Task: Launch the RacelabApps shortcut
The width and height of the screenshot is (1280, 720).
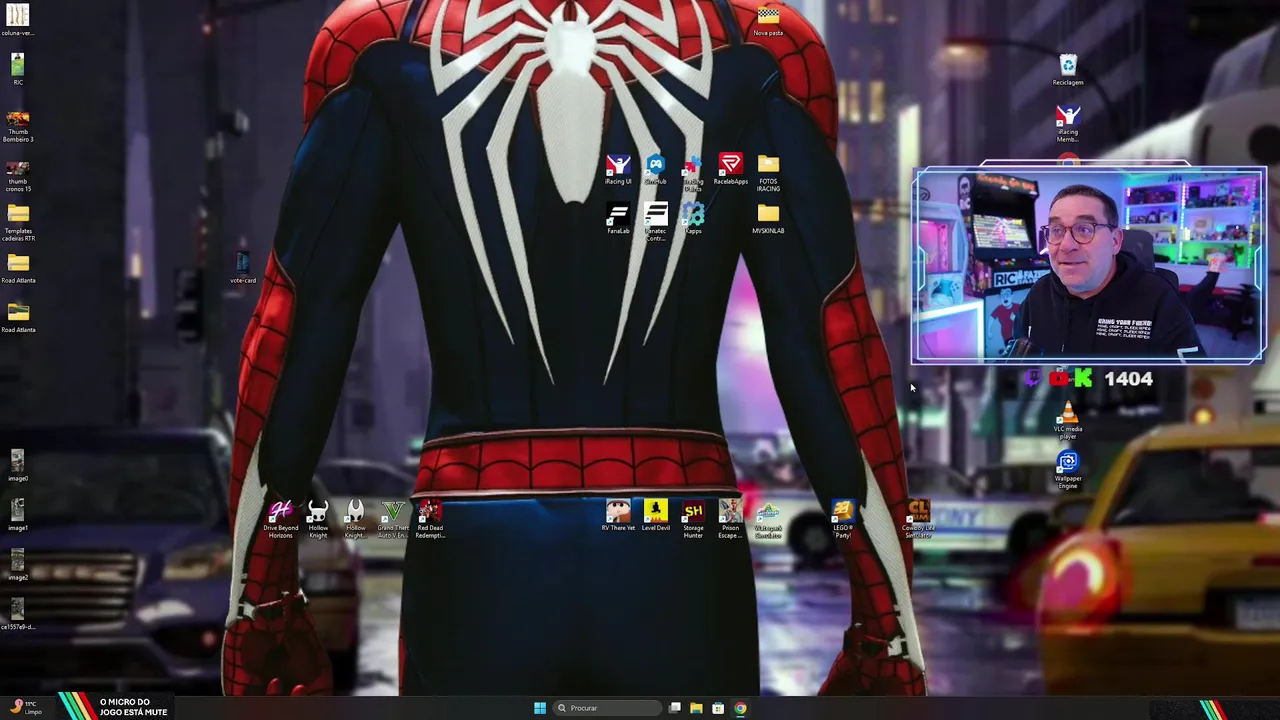Action: (730, 169)
